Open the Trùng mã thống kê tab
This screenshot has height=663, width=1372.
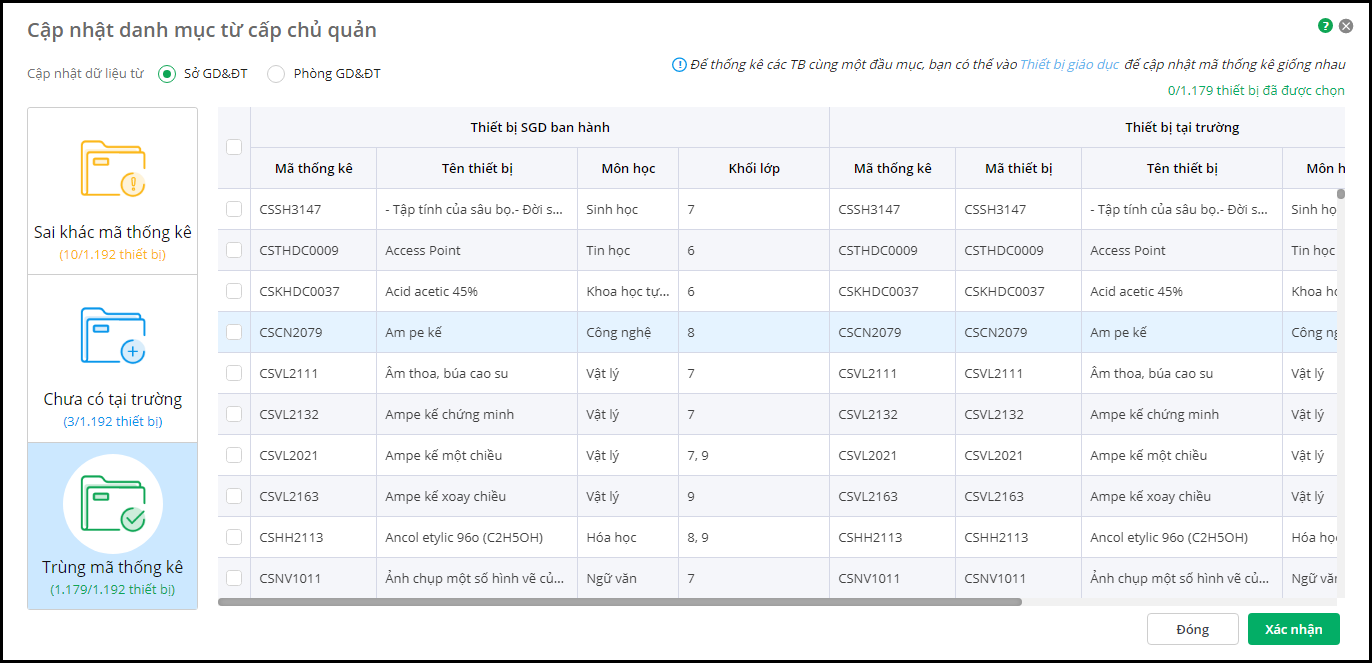(x=113, y=567)
